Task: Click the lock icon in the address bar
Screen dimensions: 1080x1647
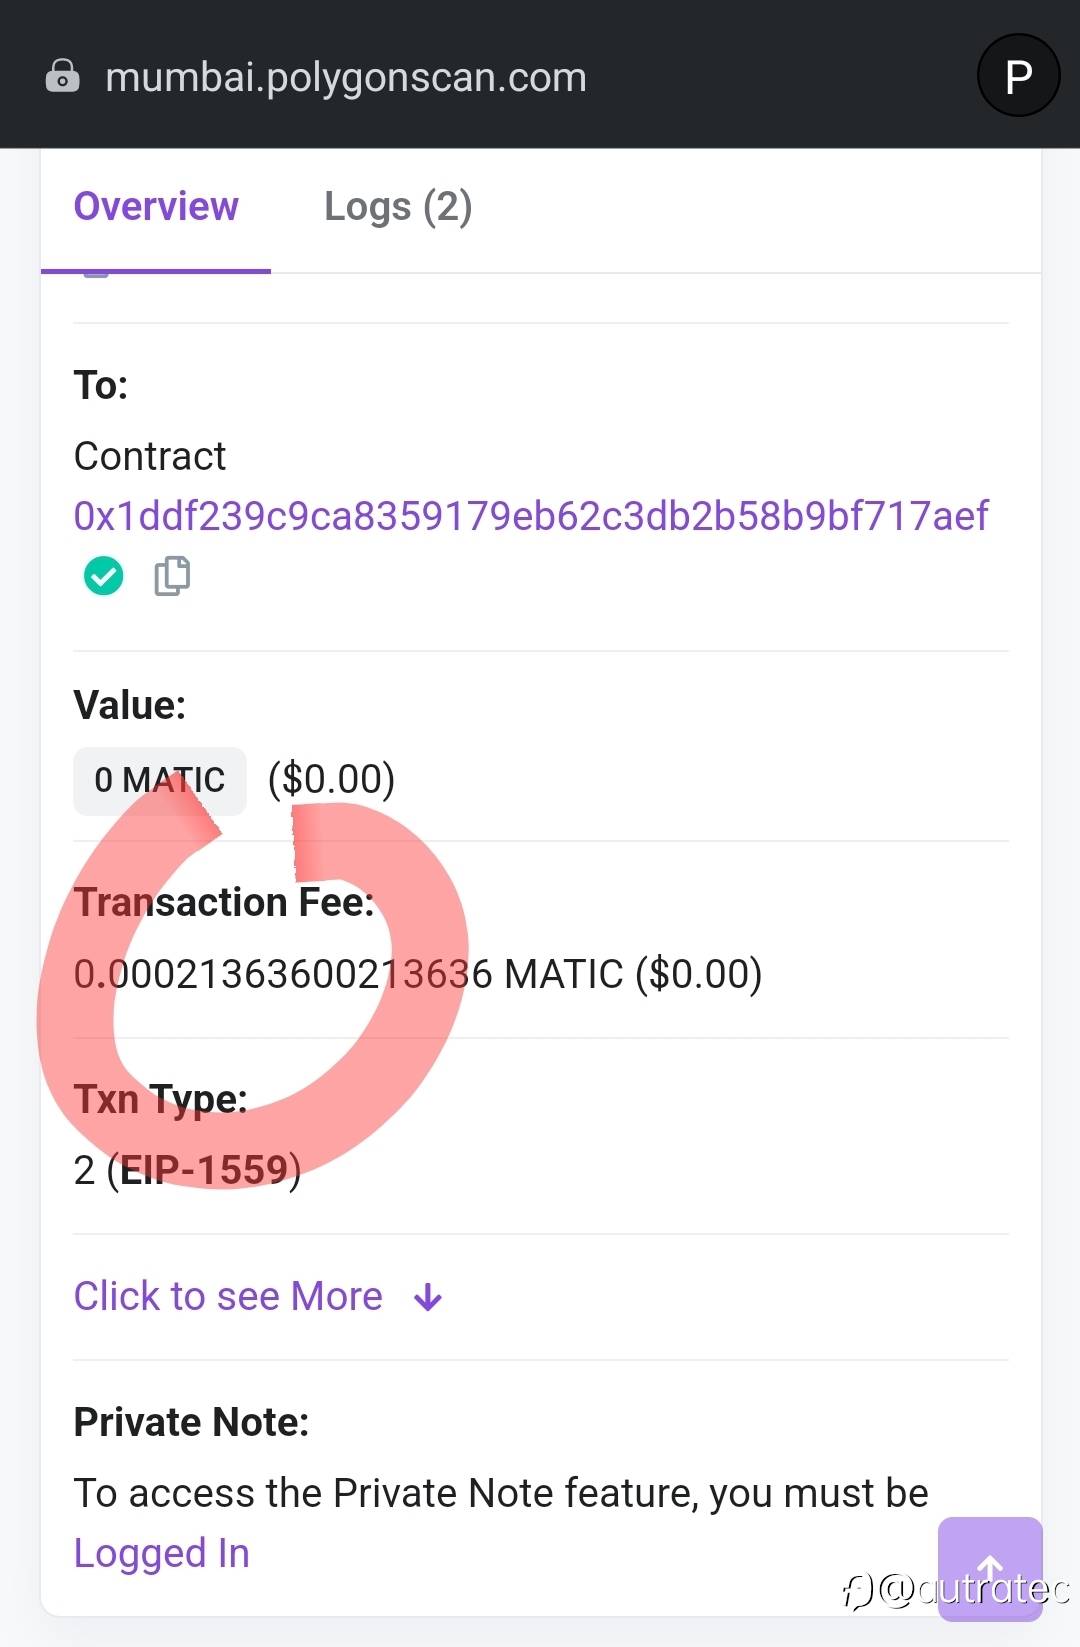Action: pos(62,76)
